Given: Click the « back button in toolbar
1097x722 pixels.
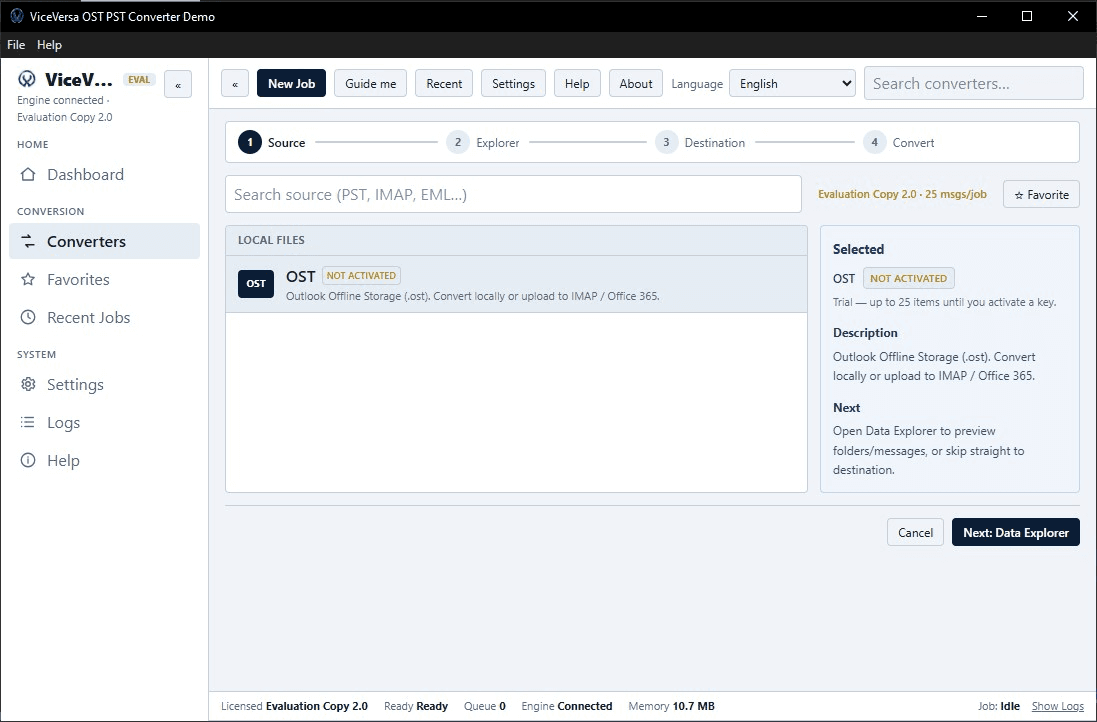Looking at the screenshot, I should pyautogui.click(x=235, y=83).
